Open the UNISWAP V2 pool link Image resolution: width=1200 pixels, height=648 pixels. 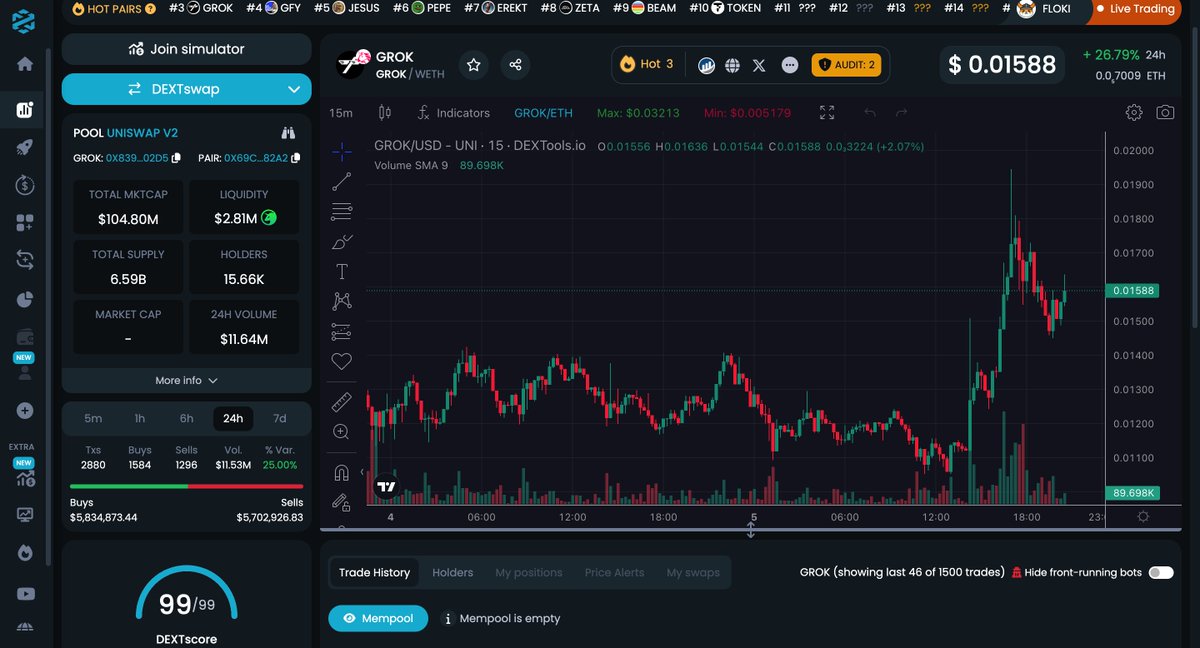point(142,132)
